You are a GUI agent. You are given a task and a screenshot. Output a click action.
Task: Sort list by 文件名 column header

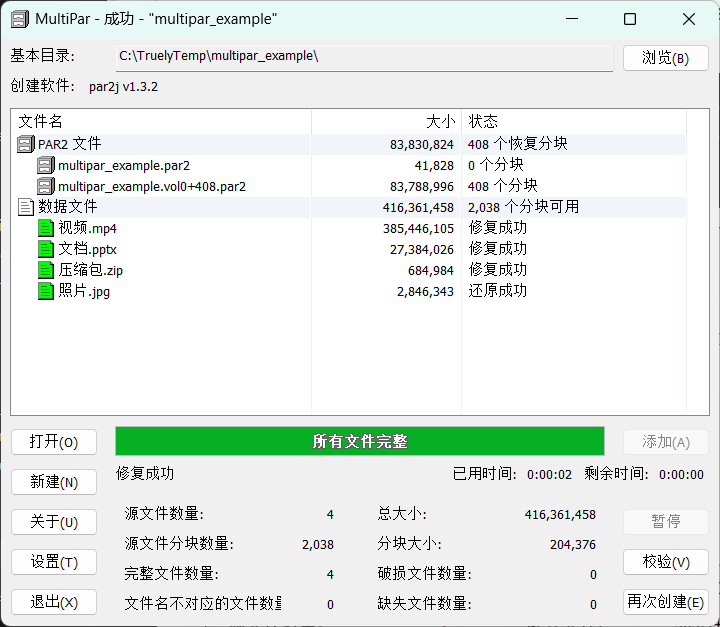click(160, 121)
